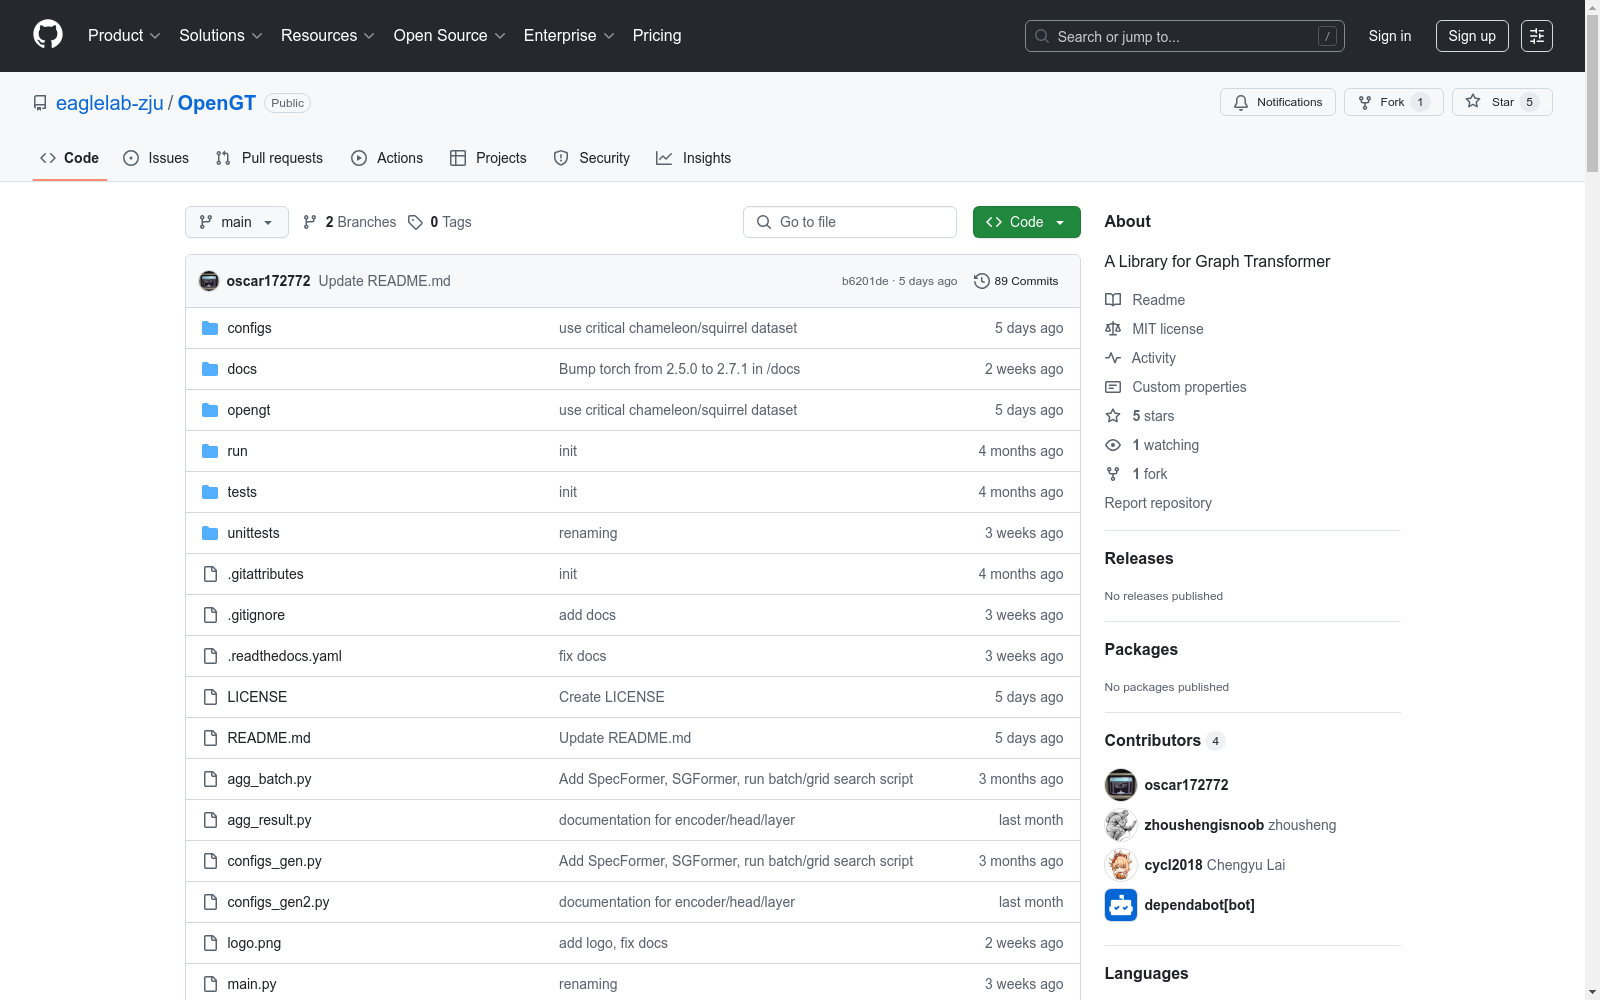The width and height of the screenshot is (1600, 1000).
Task: Open the Actions tab
Action: pyautogui.click(x=387, y=158)
